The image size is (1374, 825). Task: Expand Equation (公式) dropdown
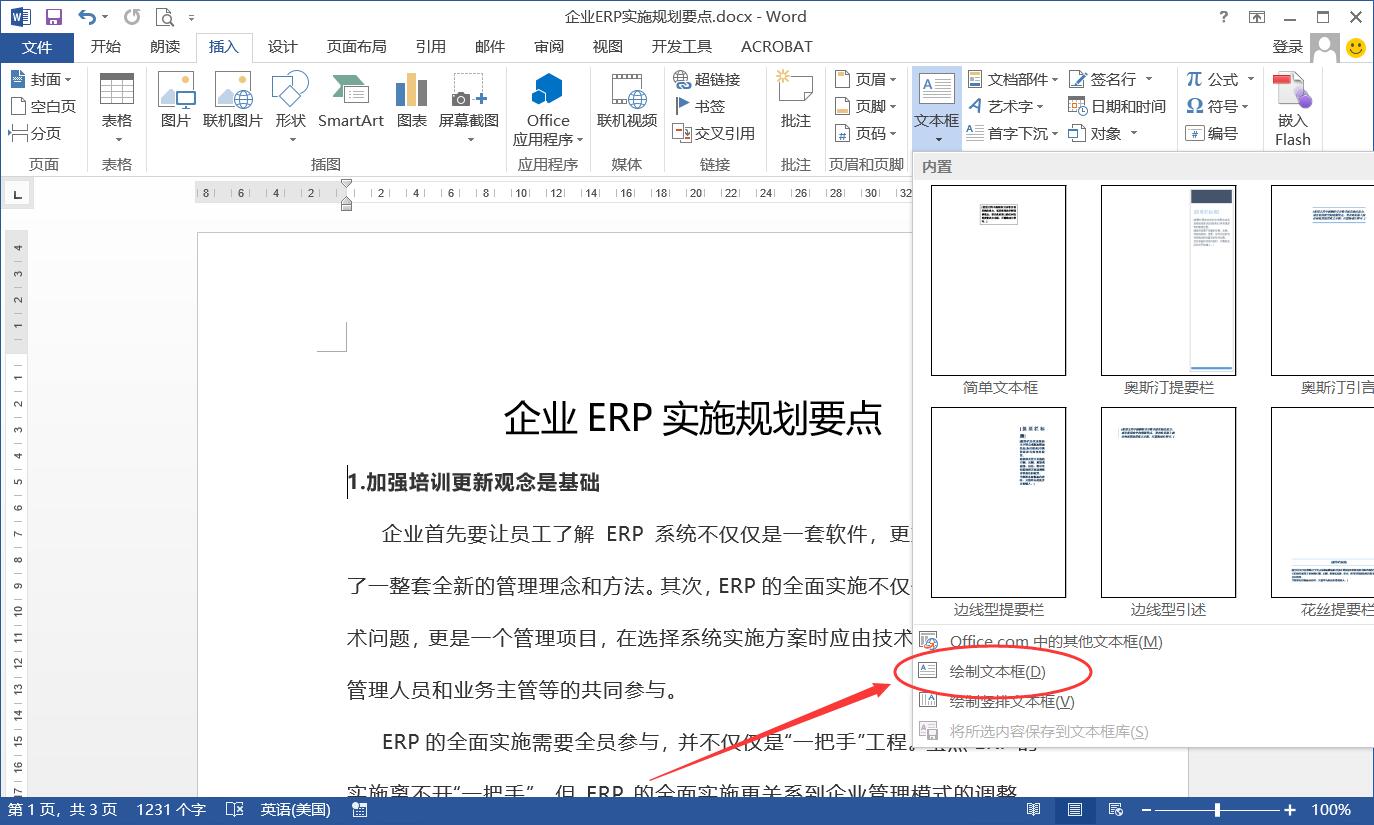[1219, 79]
